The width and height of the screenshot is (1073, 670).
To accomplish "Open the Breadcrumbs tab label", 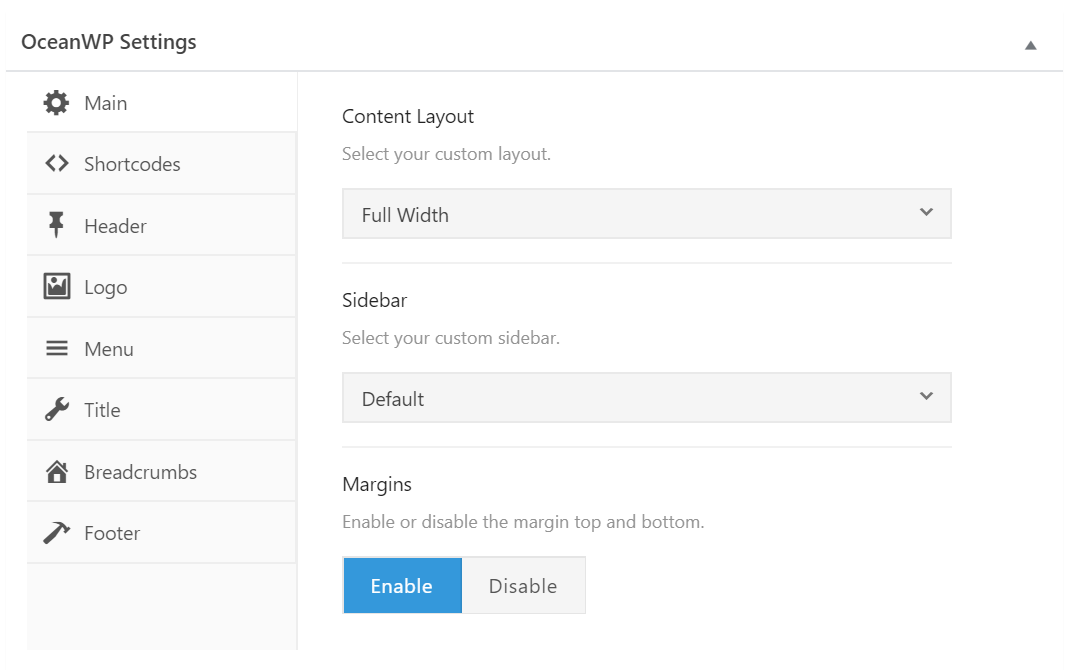I will [x=140, y=472].
